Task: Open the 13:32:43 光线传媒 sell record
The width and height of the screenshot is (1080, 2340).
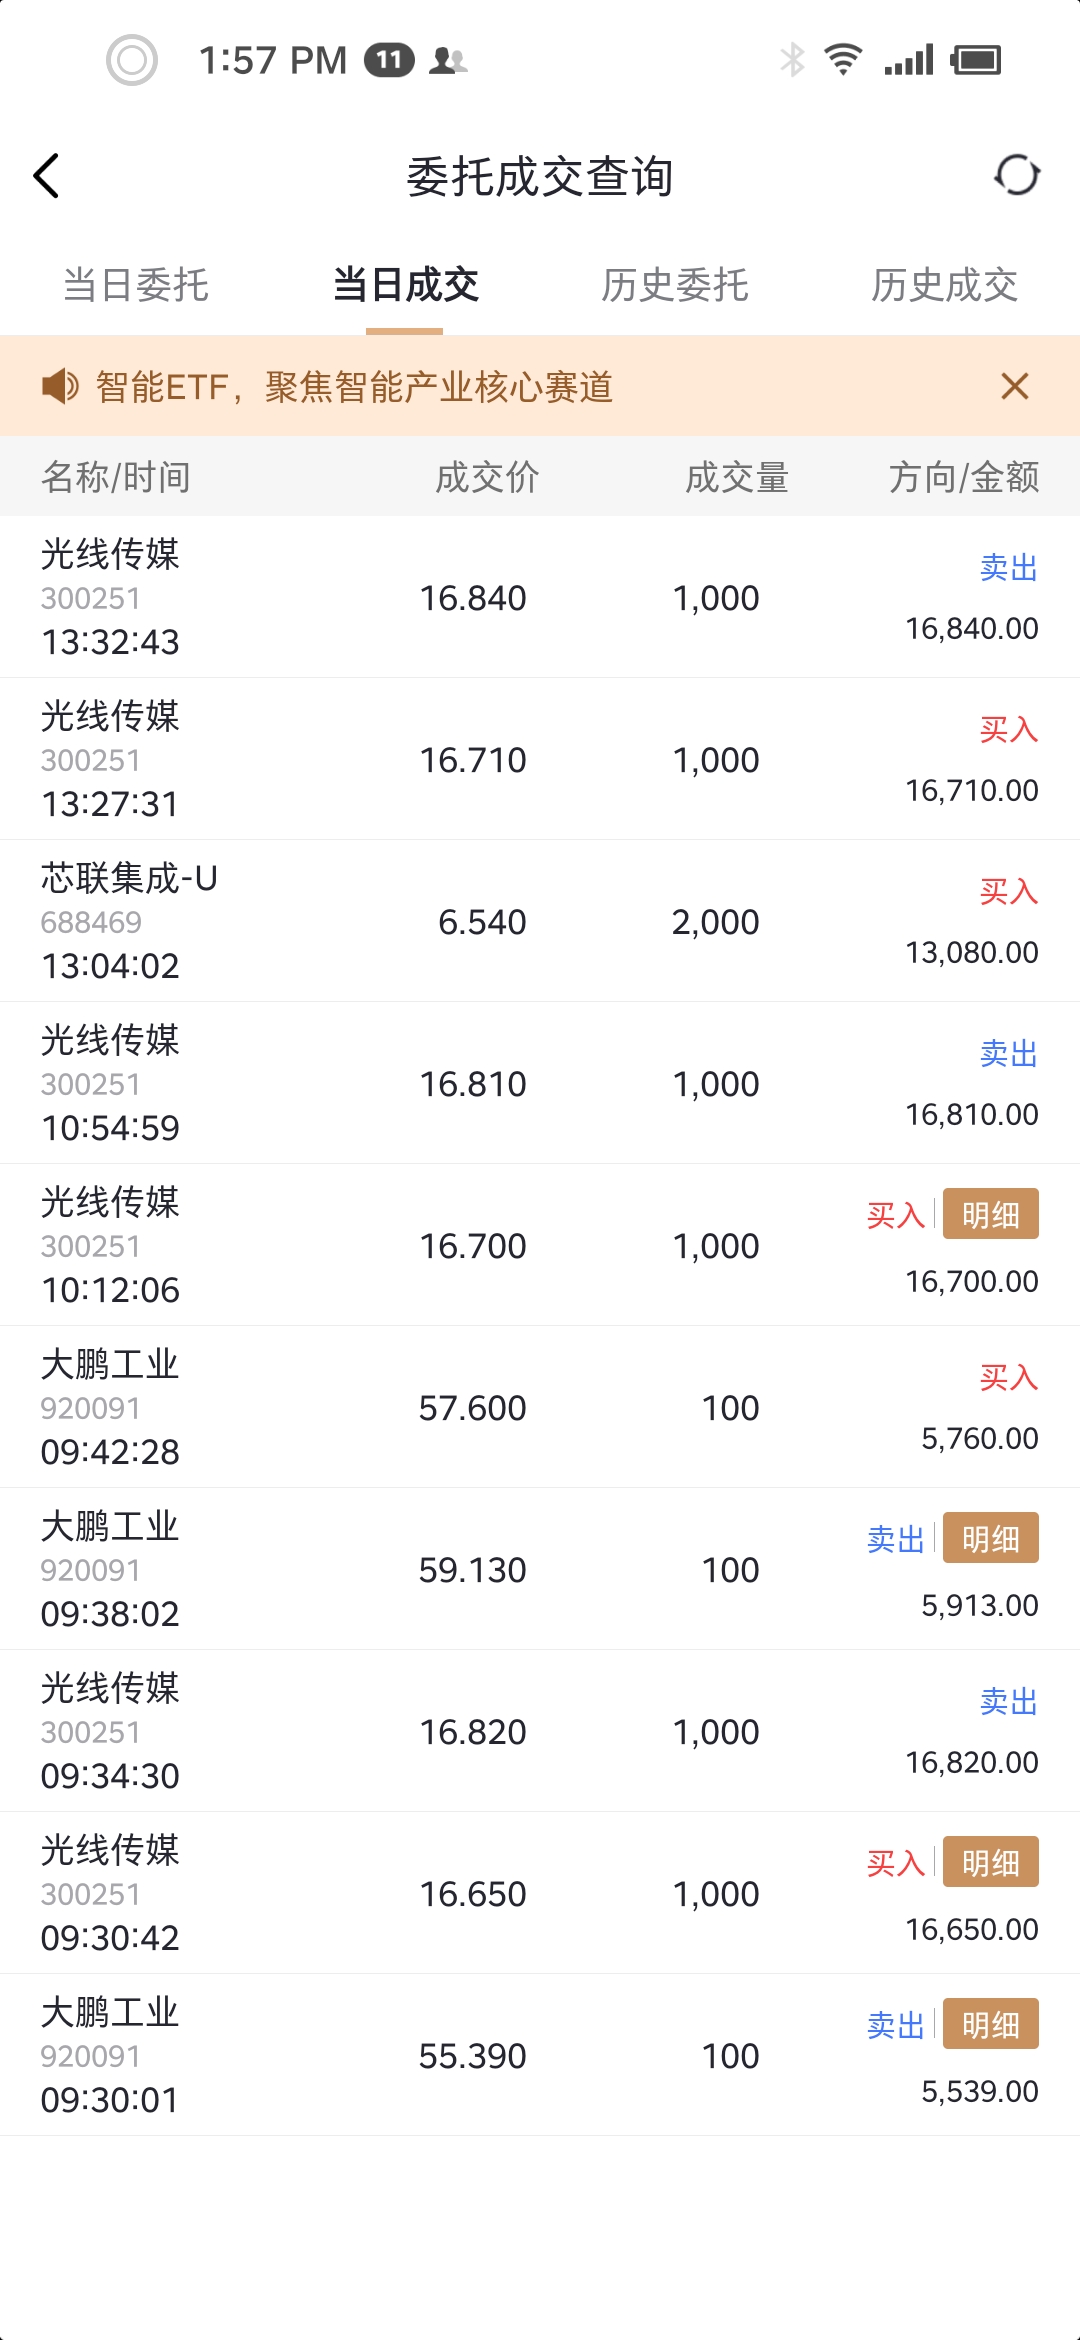Action: point(540,597)
